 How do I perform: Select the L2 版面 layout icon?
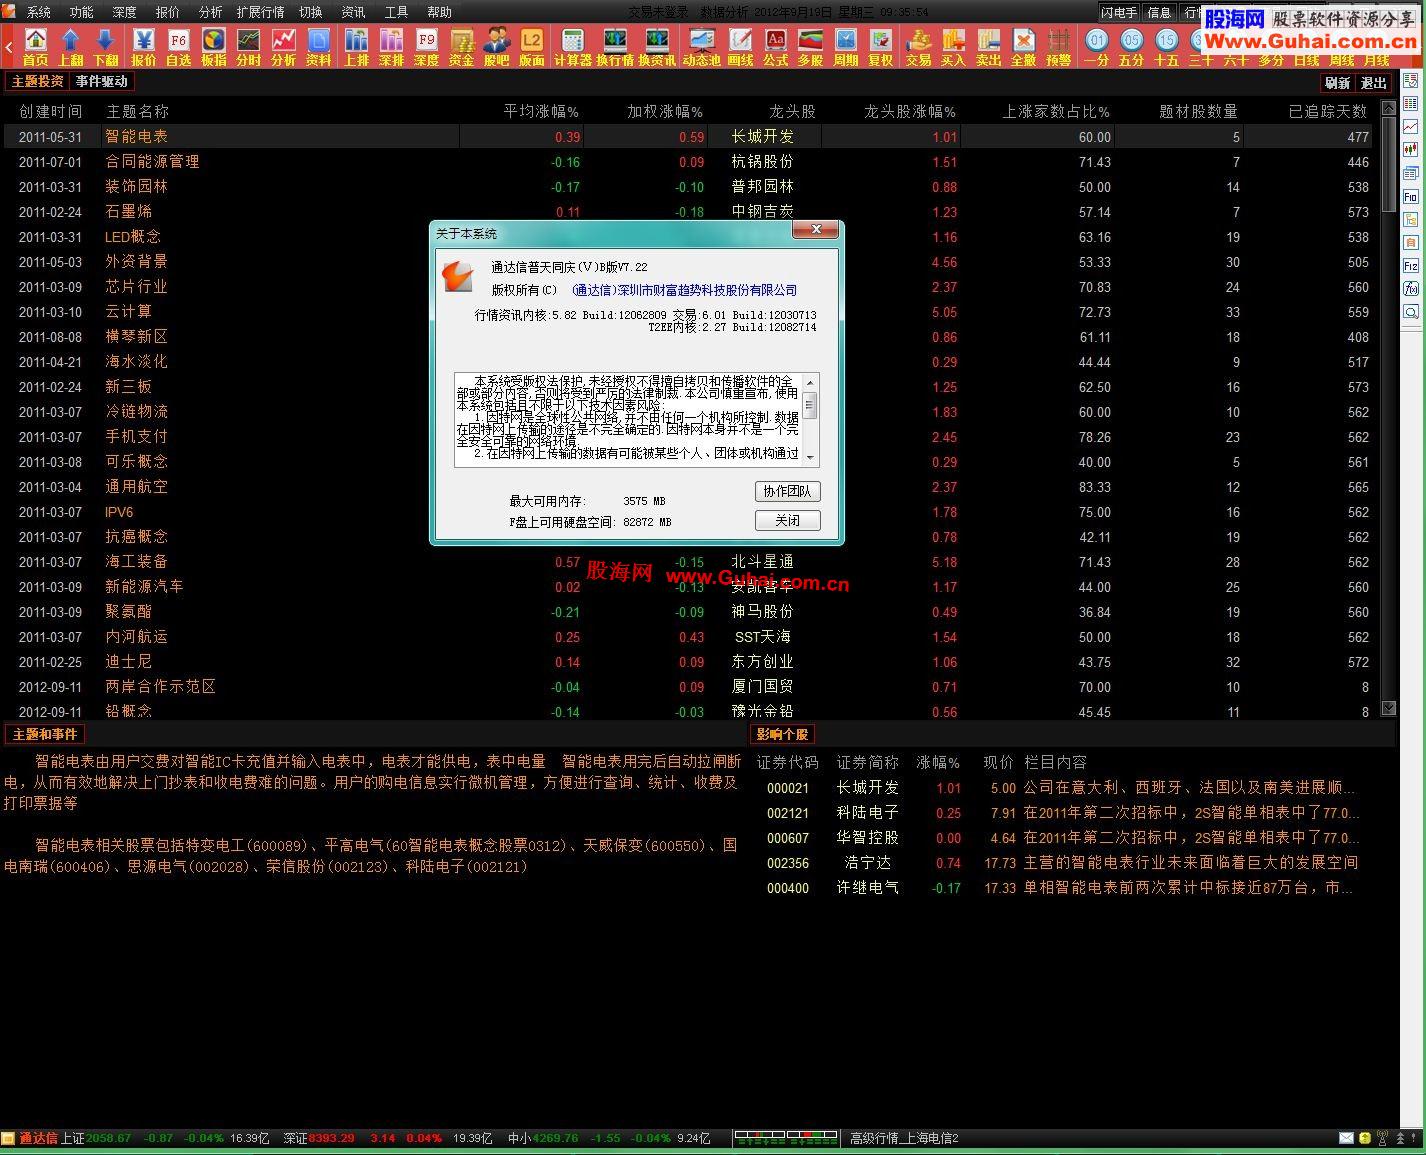(531, 47)
